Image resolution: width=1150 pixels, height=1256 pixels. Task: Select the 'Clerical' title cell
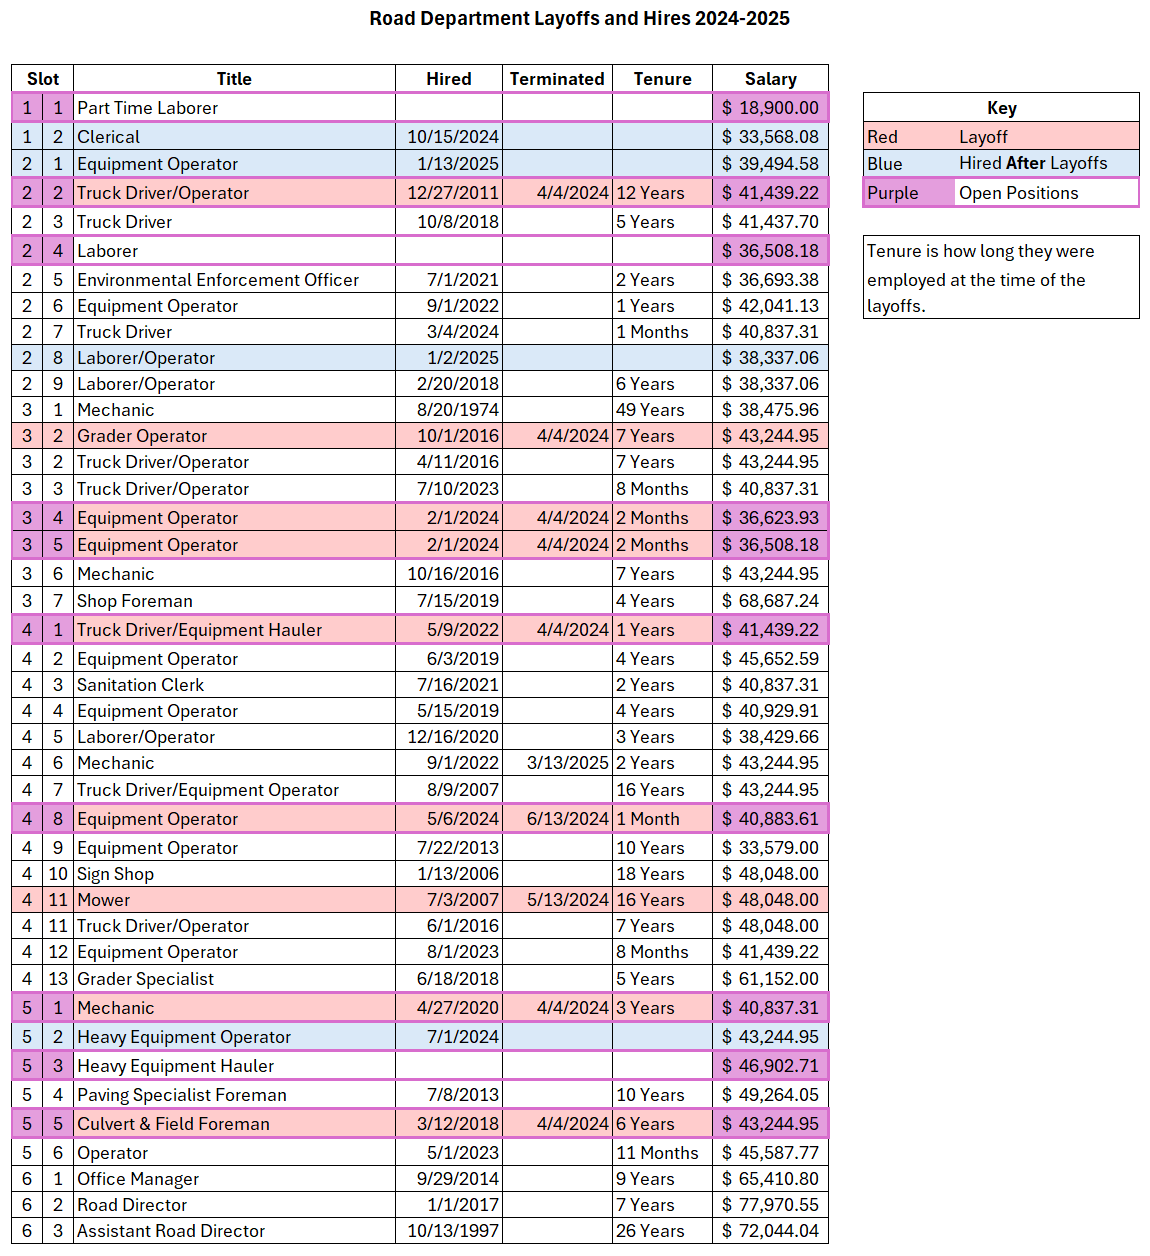pyautogui.click(x=234, y=137)
